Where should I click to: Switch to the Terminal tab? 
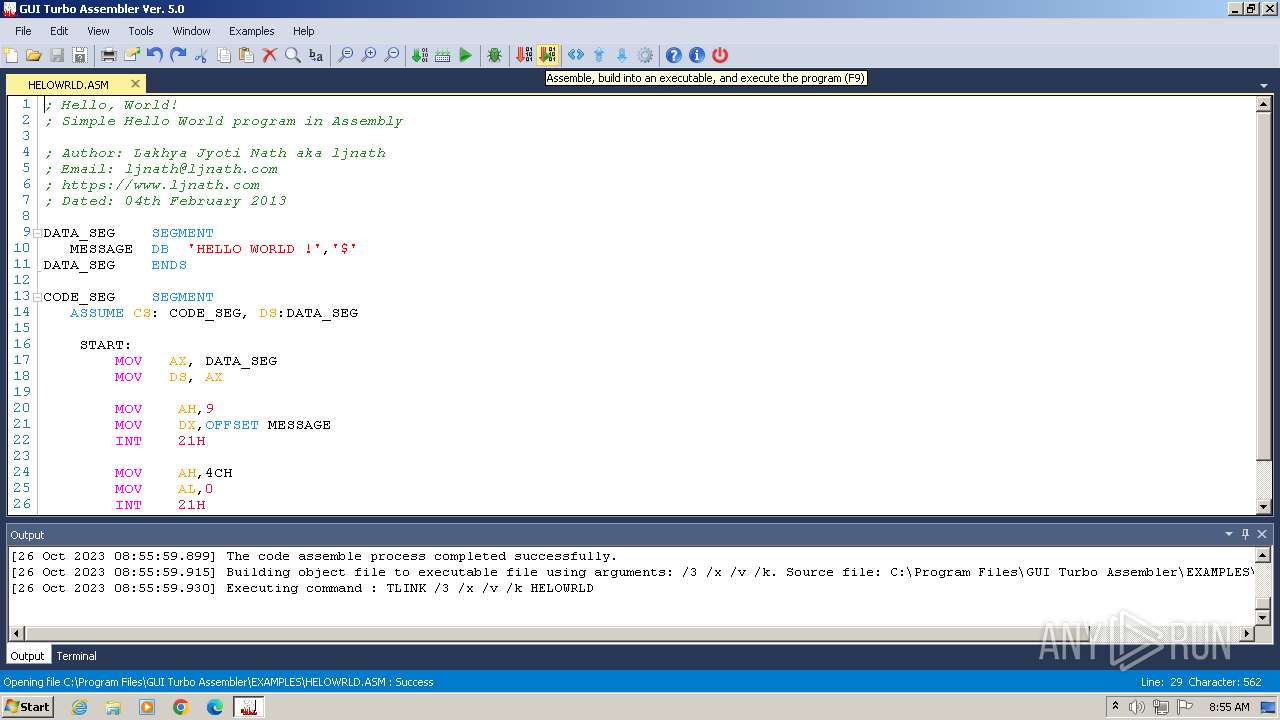click(76, 656)
